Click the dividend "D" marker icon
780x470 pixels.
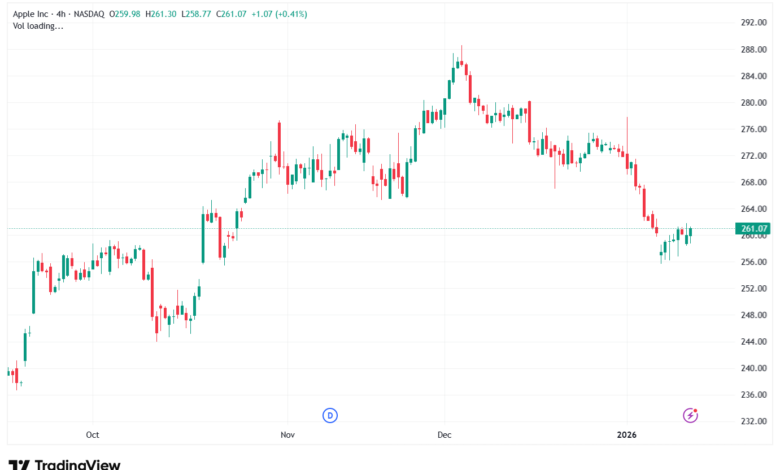point(329,415)
